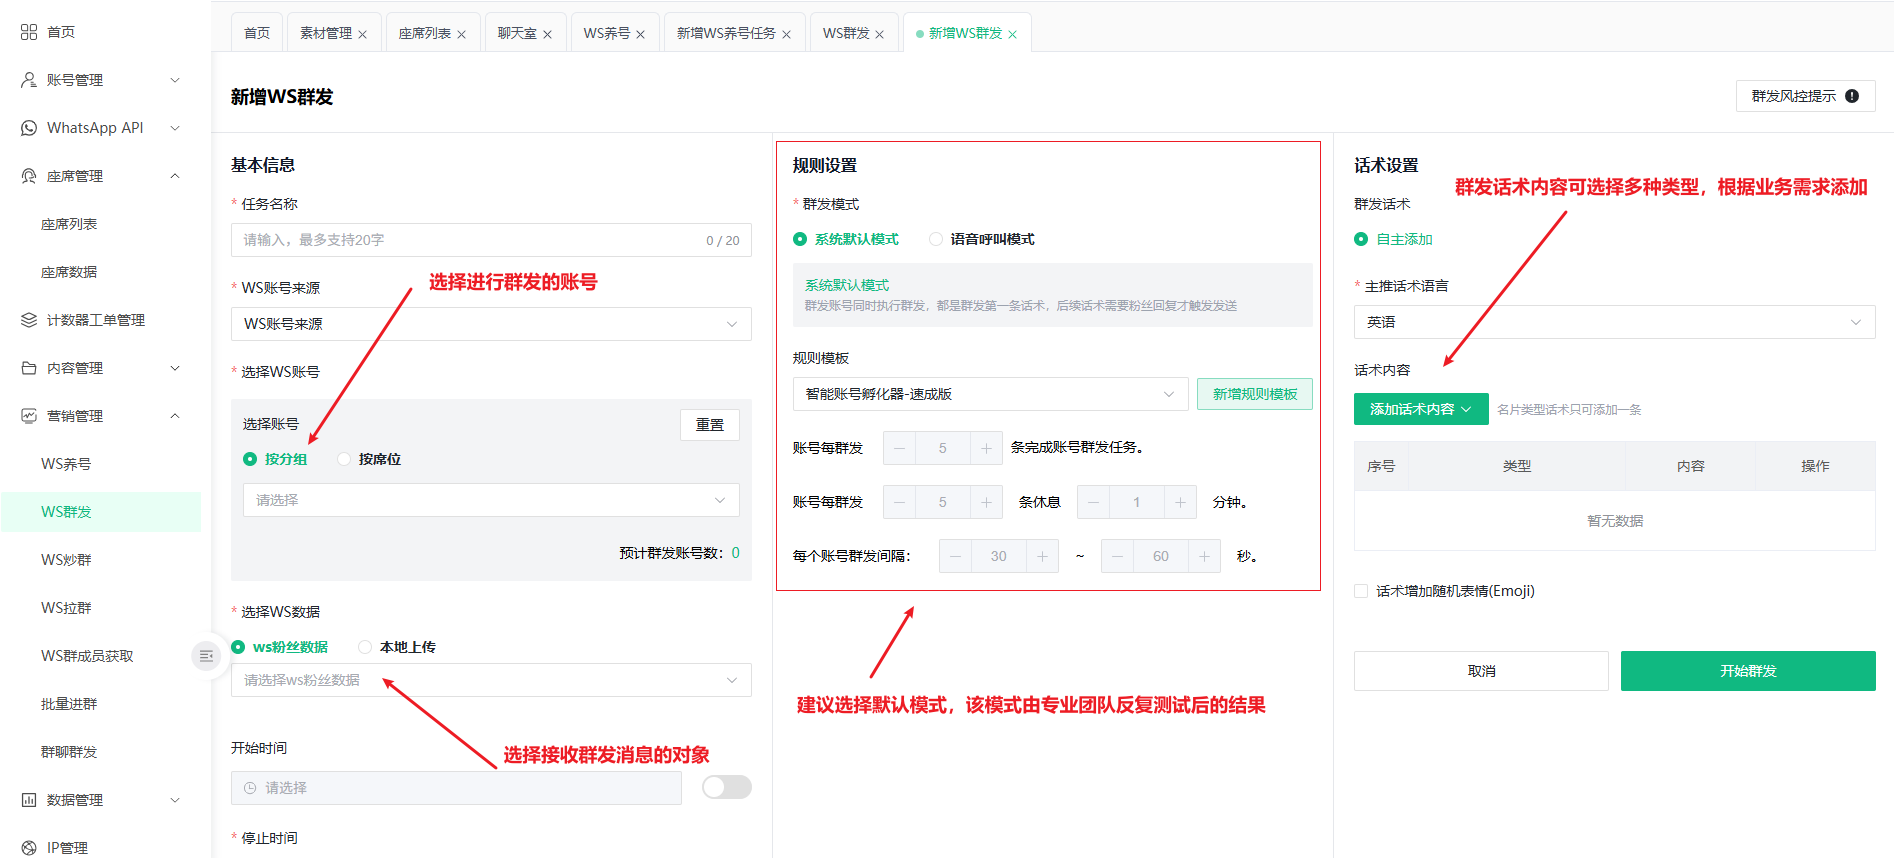
Task: Click the 开始群发 button
Action: [x=1747, y=671]
